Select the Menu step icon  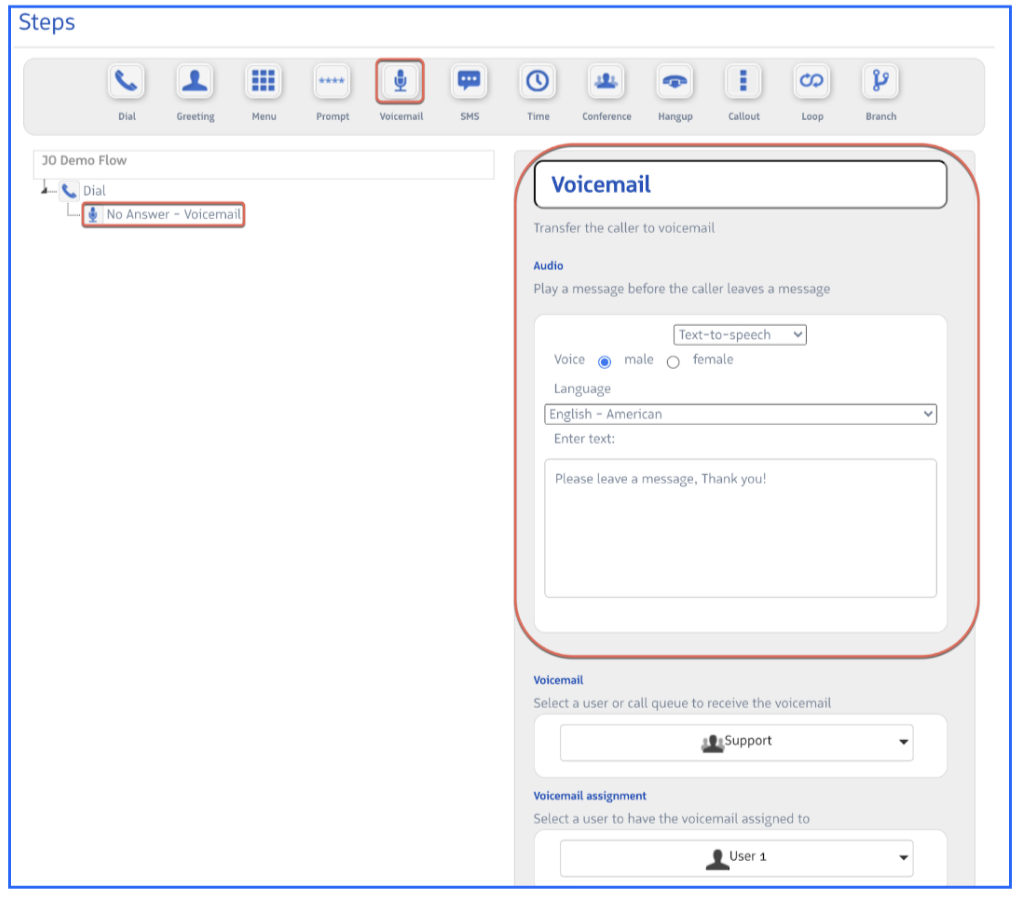[x=263, y=82]
